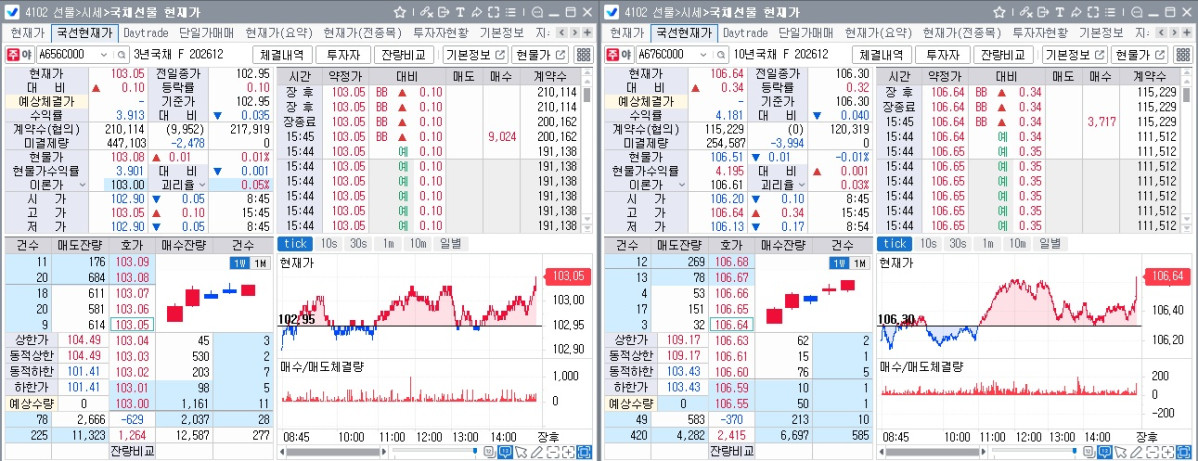Screen dimensions: 1198x461
Task: Switch to 현재가 tab in left window
Action: click(x=28, y=33)
